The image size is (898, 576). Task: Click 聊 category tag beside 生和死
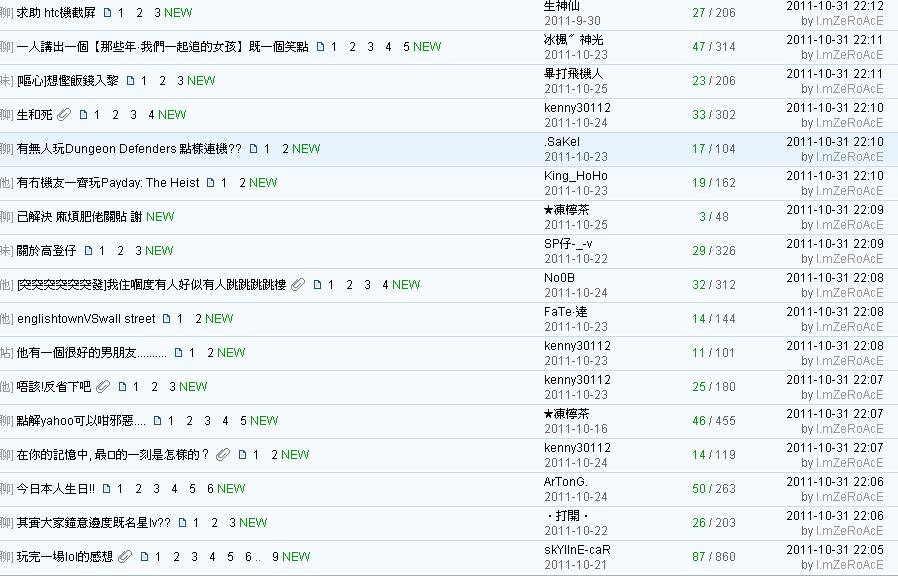[6, 115]
